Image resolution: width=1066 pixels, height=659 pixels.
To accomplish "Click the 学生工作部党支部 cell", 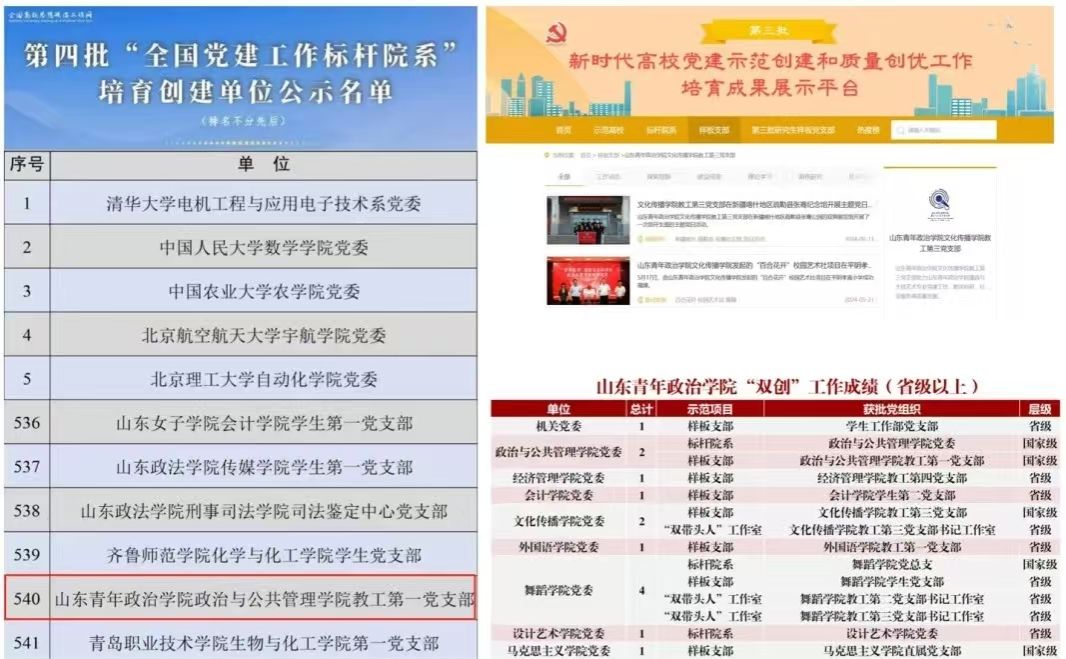I will tap(892, 426).
